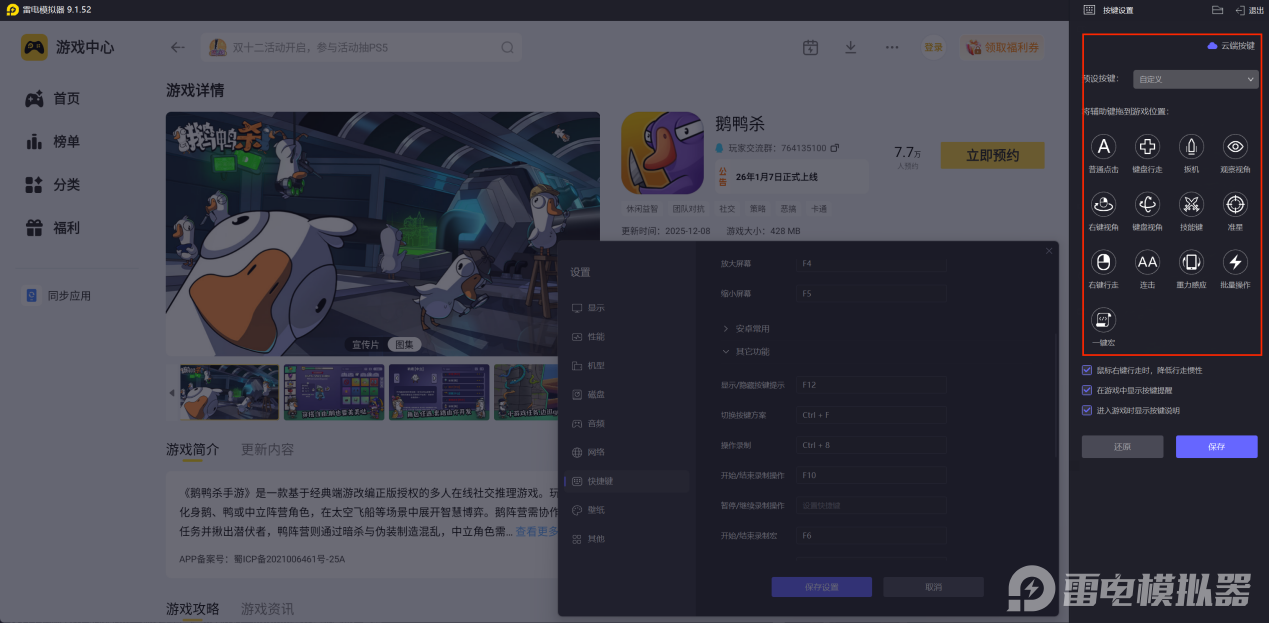Screen dimensions: 1269x623
Task: Click the 还原 button in key settings
Action: click(x=1122, y=447)
